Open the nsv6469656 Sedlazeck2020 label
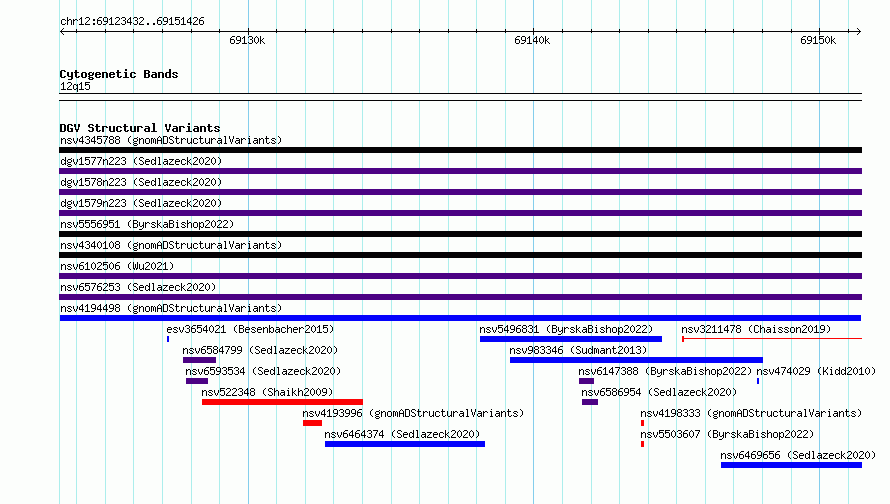Viewport: 890px width, 504px height. [798, 455]
